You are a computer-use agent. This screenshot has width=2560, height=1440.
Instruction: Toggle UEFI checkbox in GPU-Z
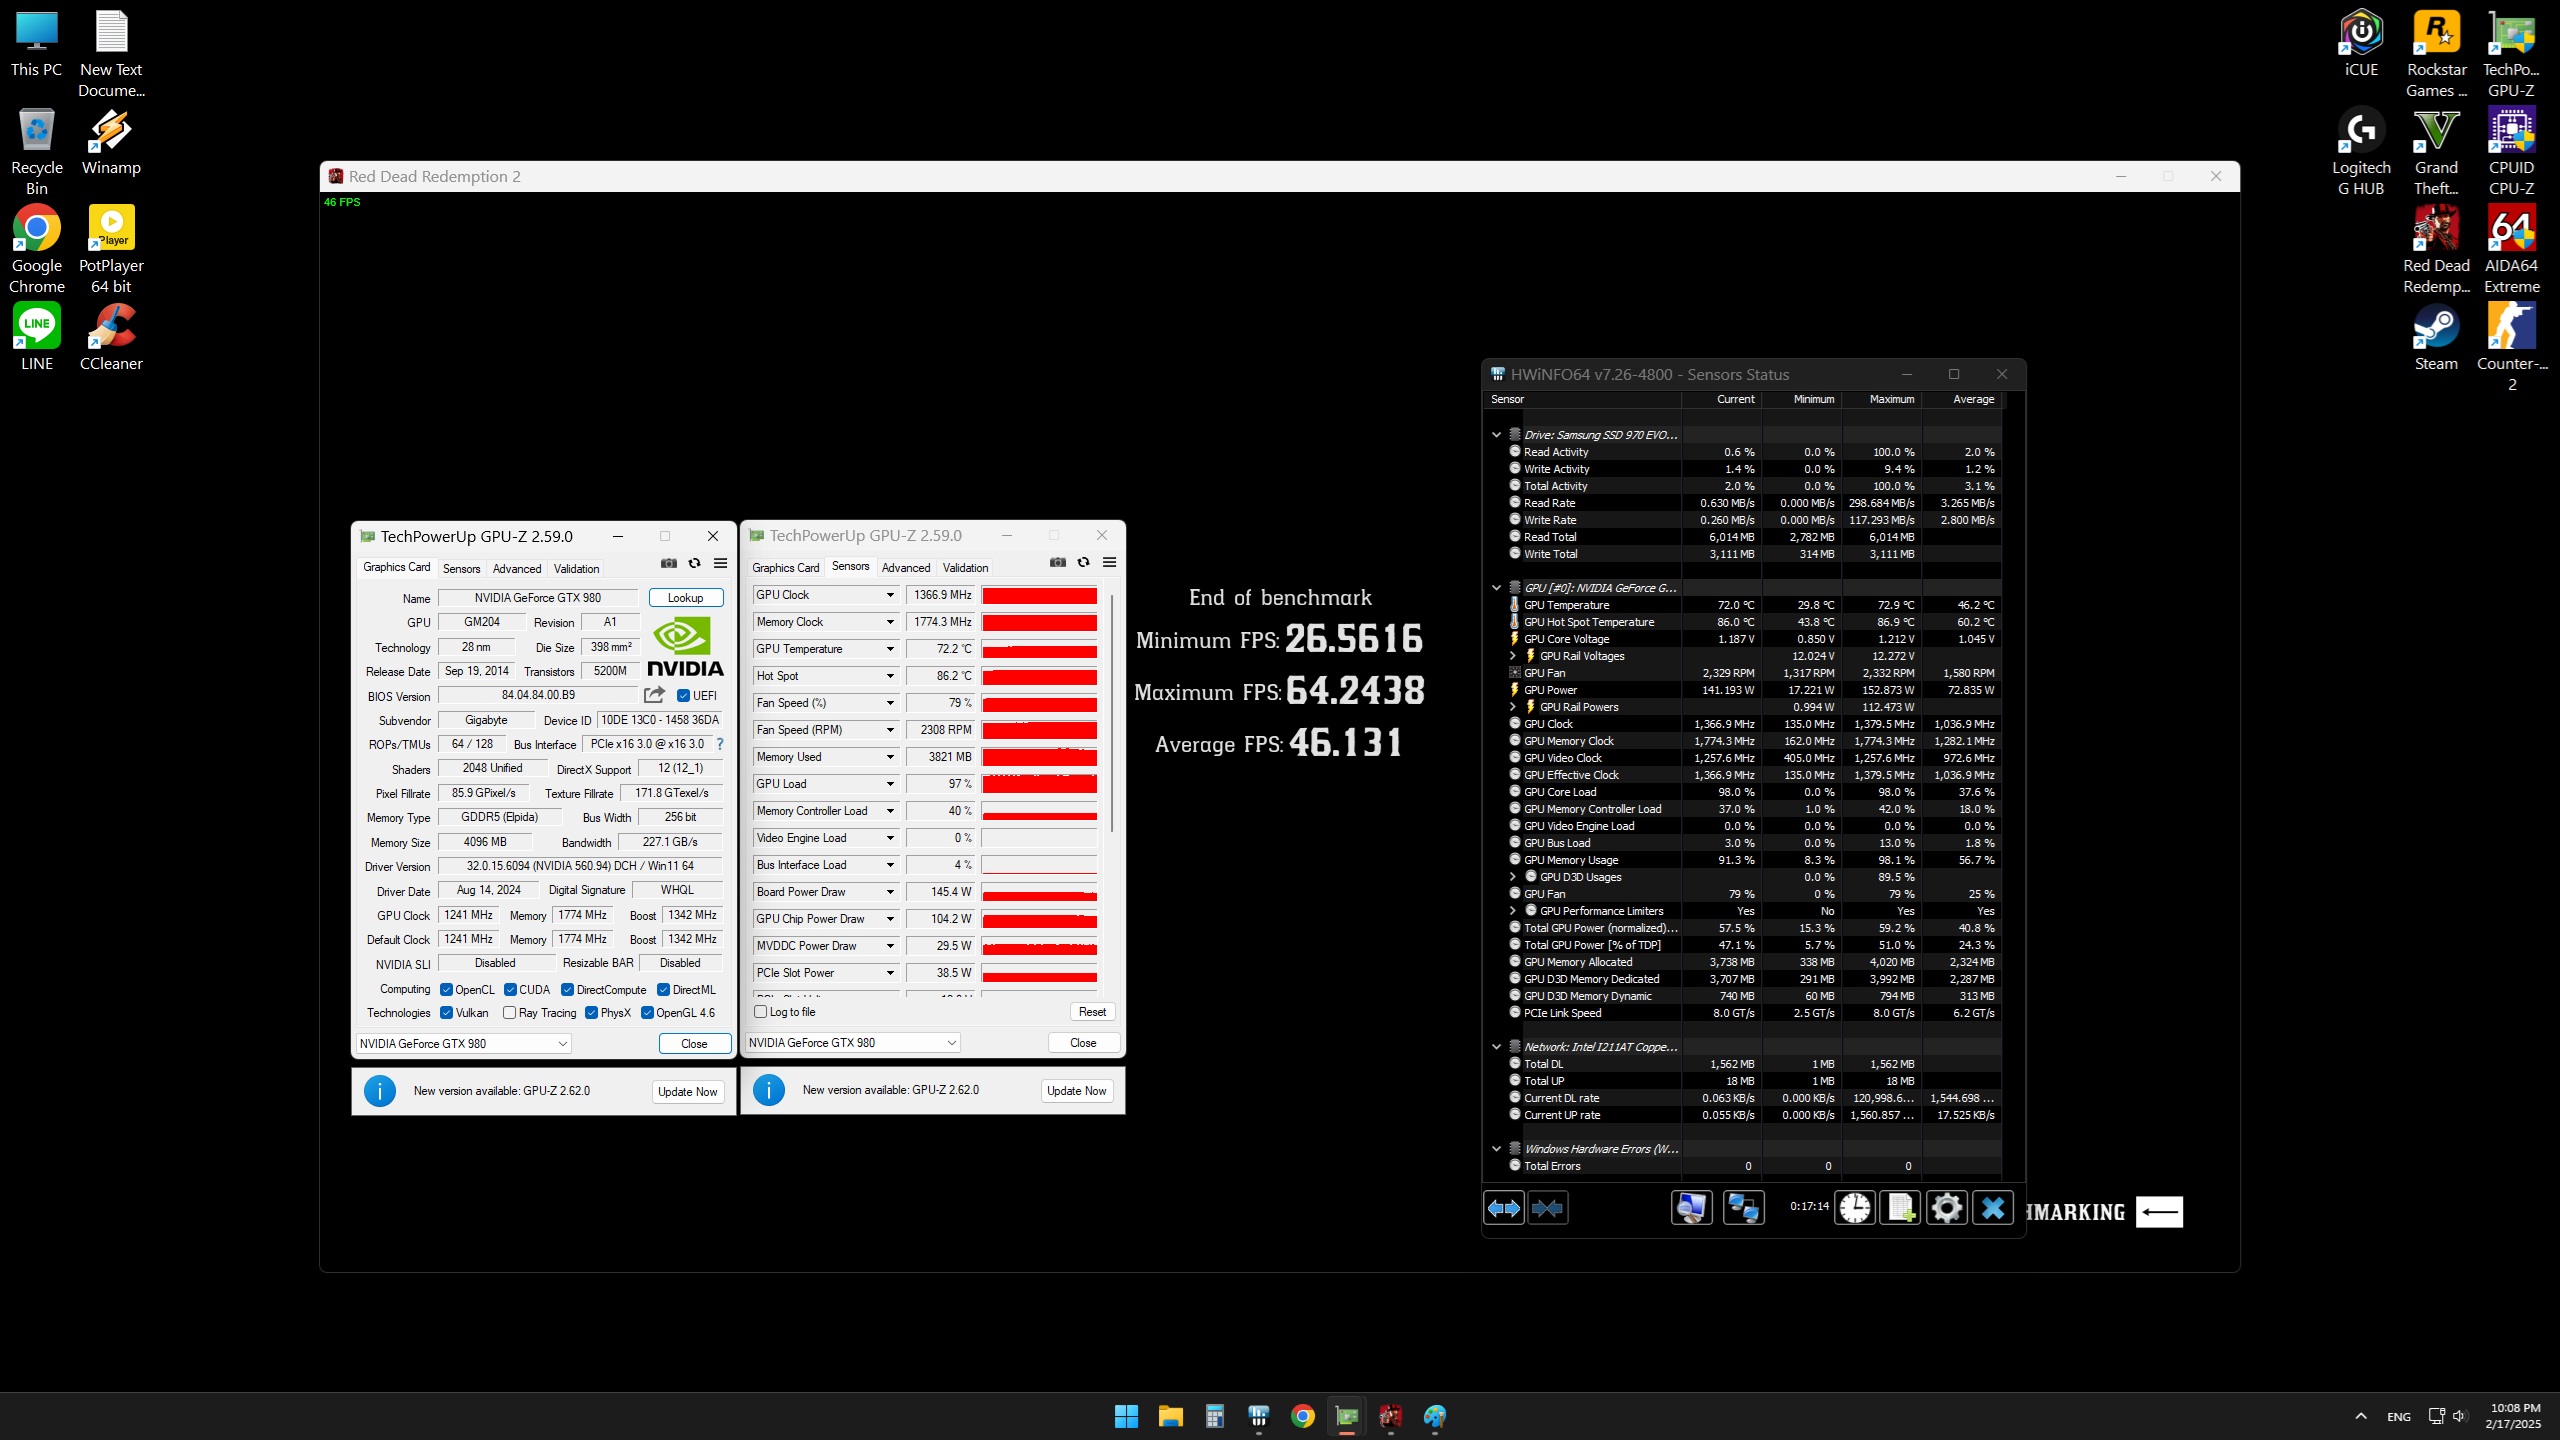[x=684, y=696]
